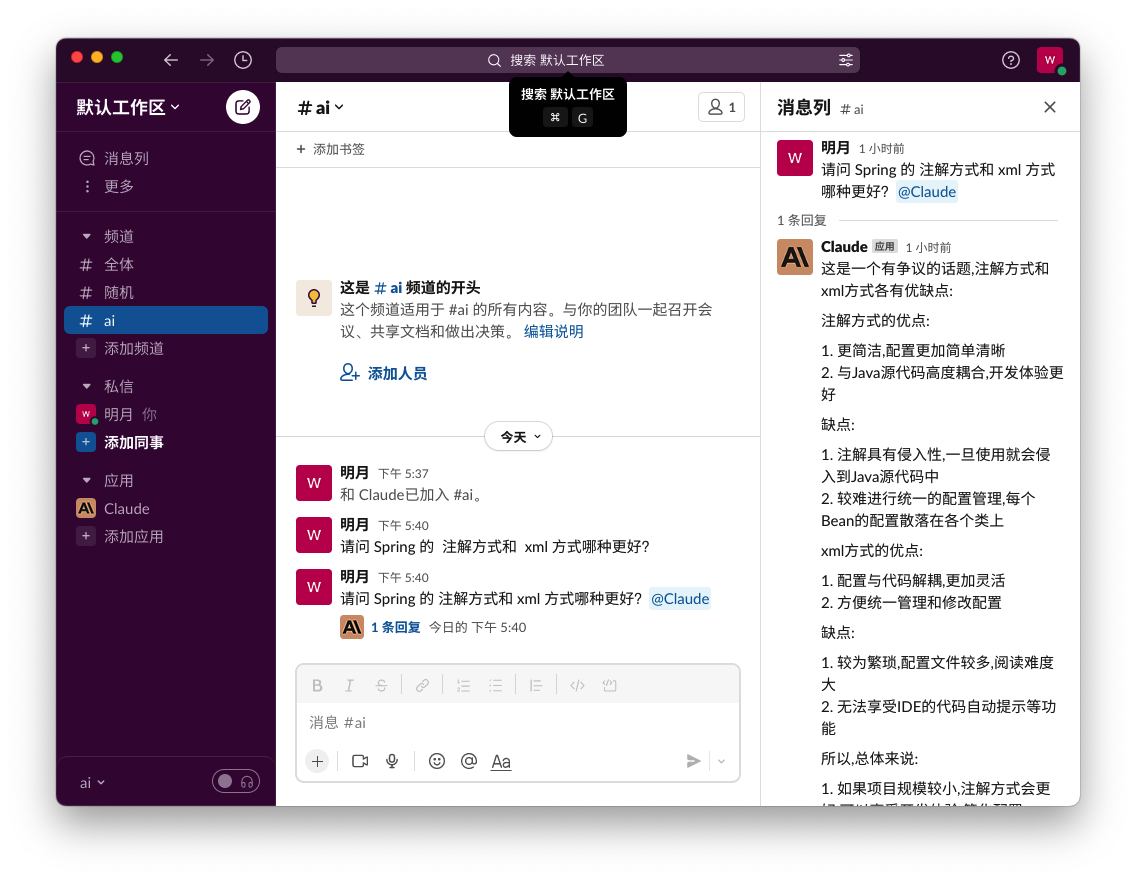
Task: Open the history clock icon
Action: point(243,60)
